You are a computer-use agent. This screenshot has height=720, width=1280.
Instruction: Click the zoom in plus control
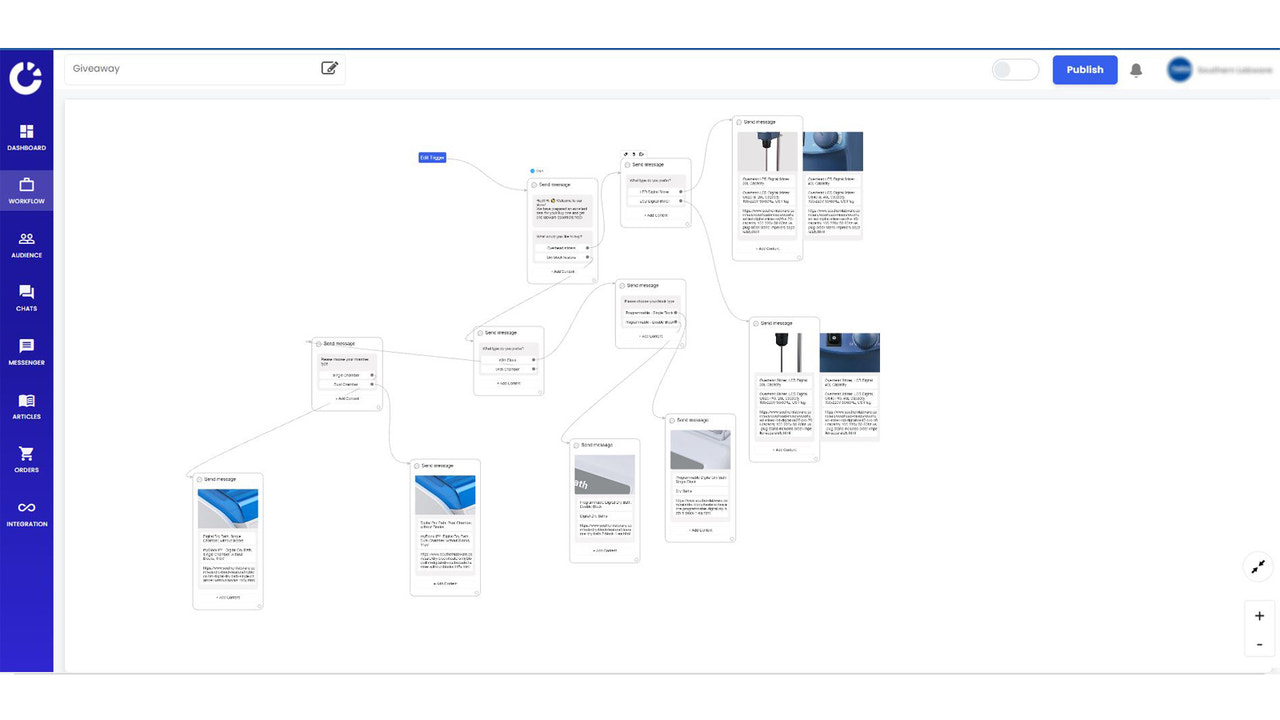pos(1259,615)
